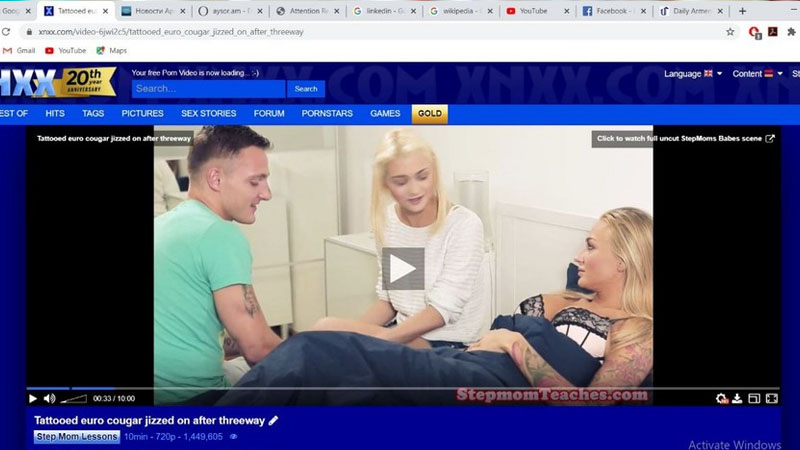Image resolution: width=800 pixels, height=450 pixels.
Task: Open video quality settings gear
Action: tap(721, 398)
